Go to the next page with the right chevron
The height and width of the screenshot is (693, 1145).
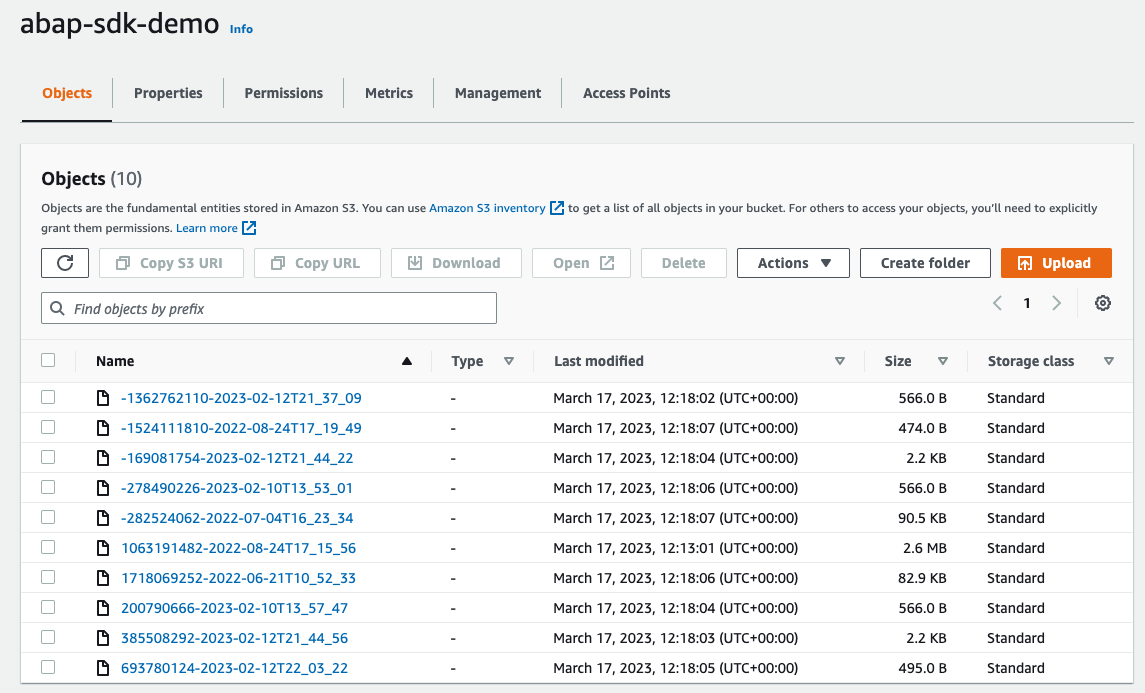point(1057,302)
